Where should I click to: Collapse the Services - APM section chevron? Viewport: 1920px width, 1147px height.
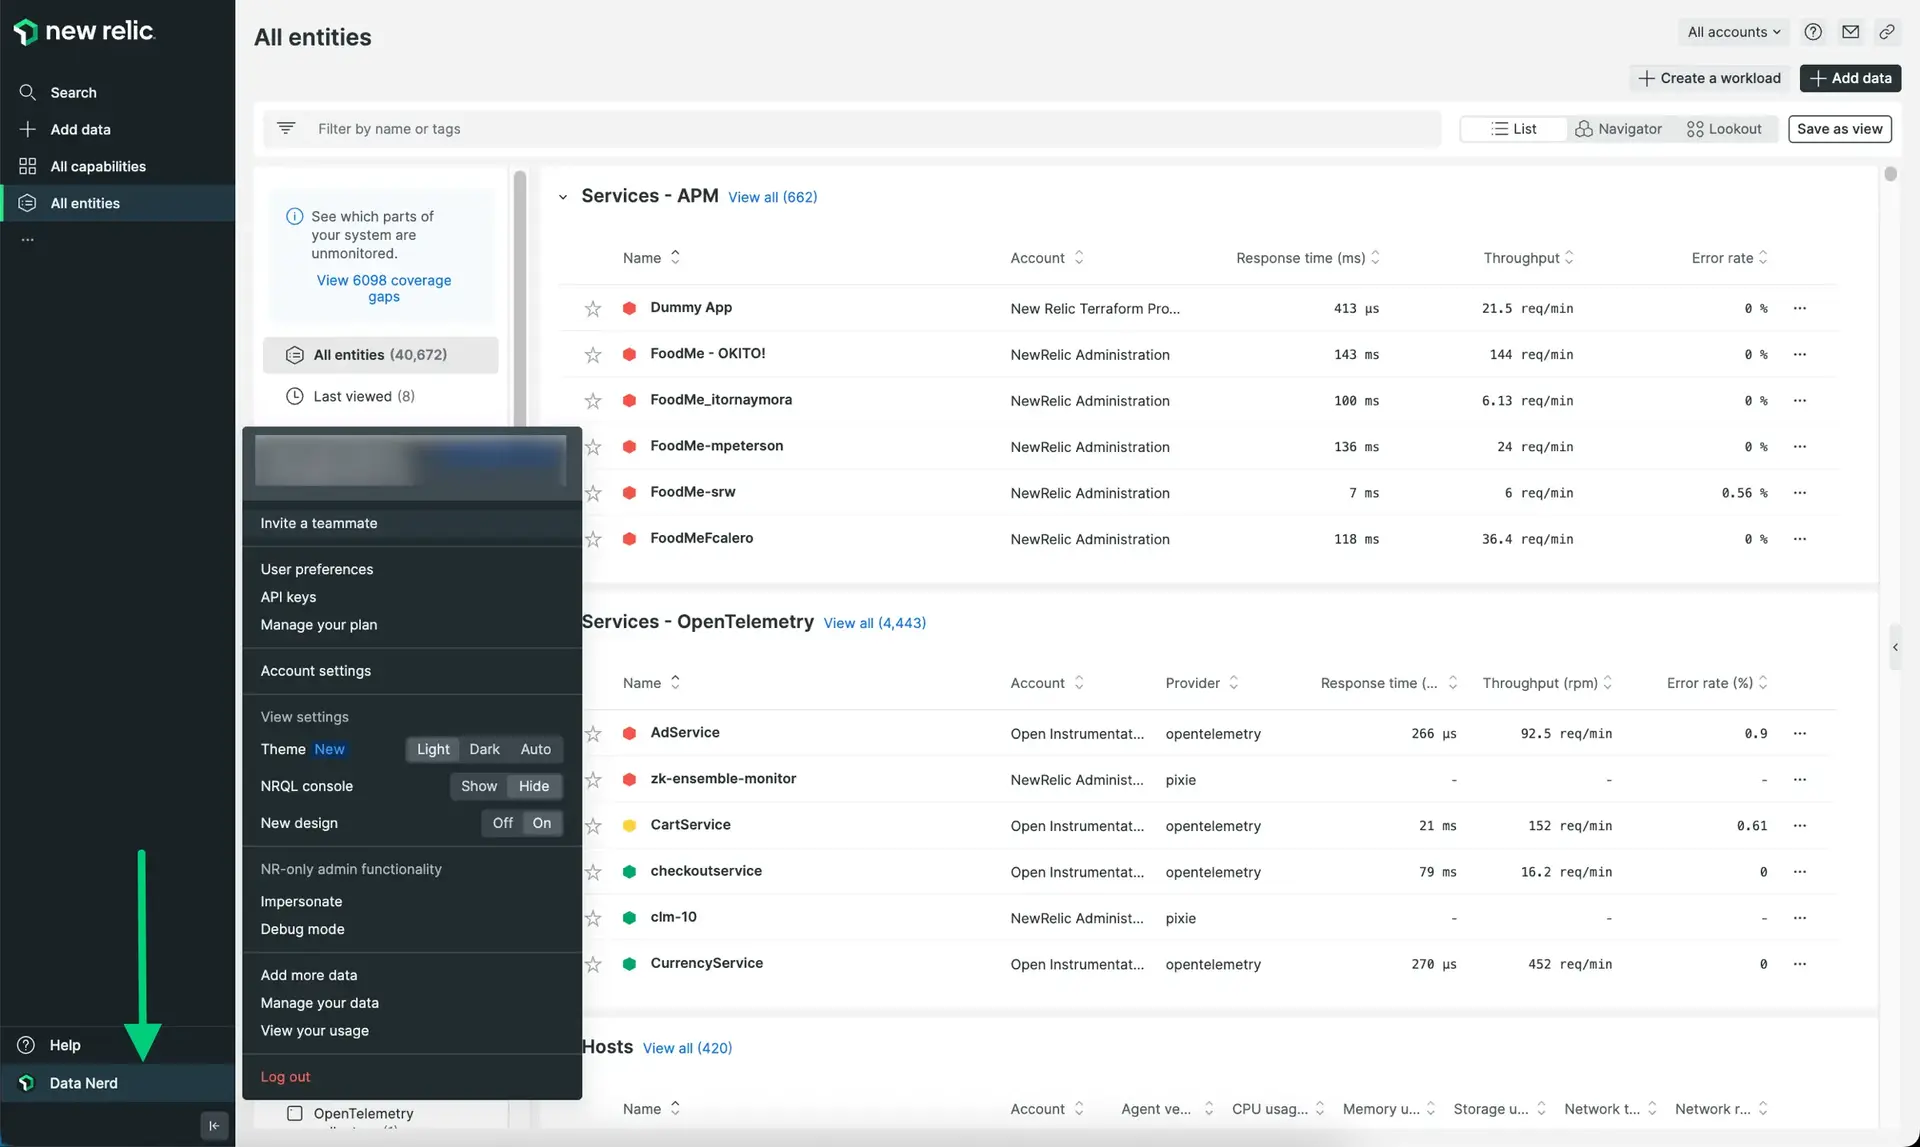point(563,197)
